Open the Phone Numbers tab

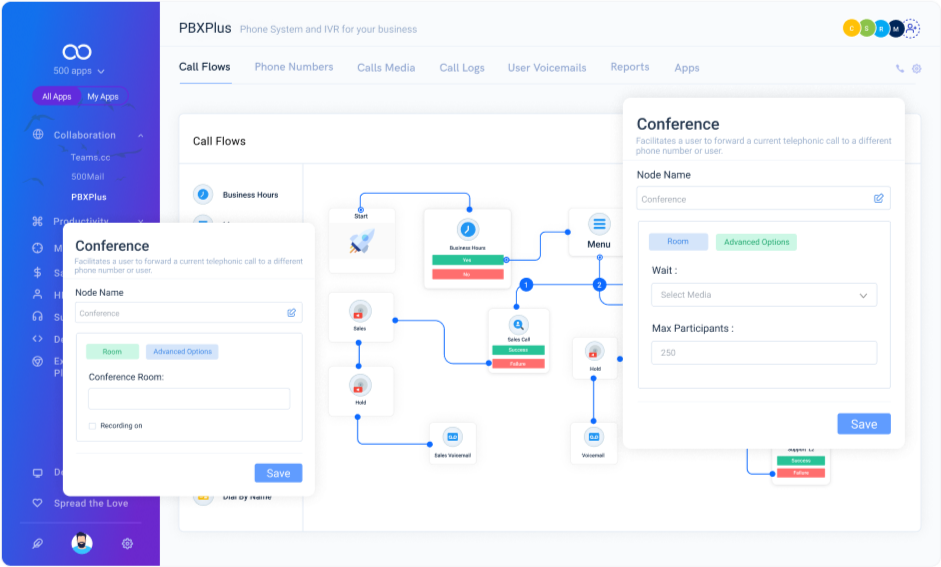(x=293, y=67)
